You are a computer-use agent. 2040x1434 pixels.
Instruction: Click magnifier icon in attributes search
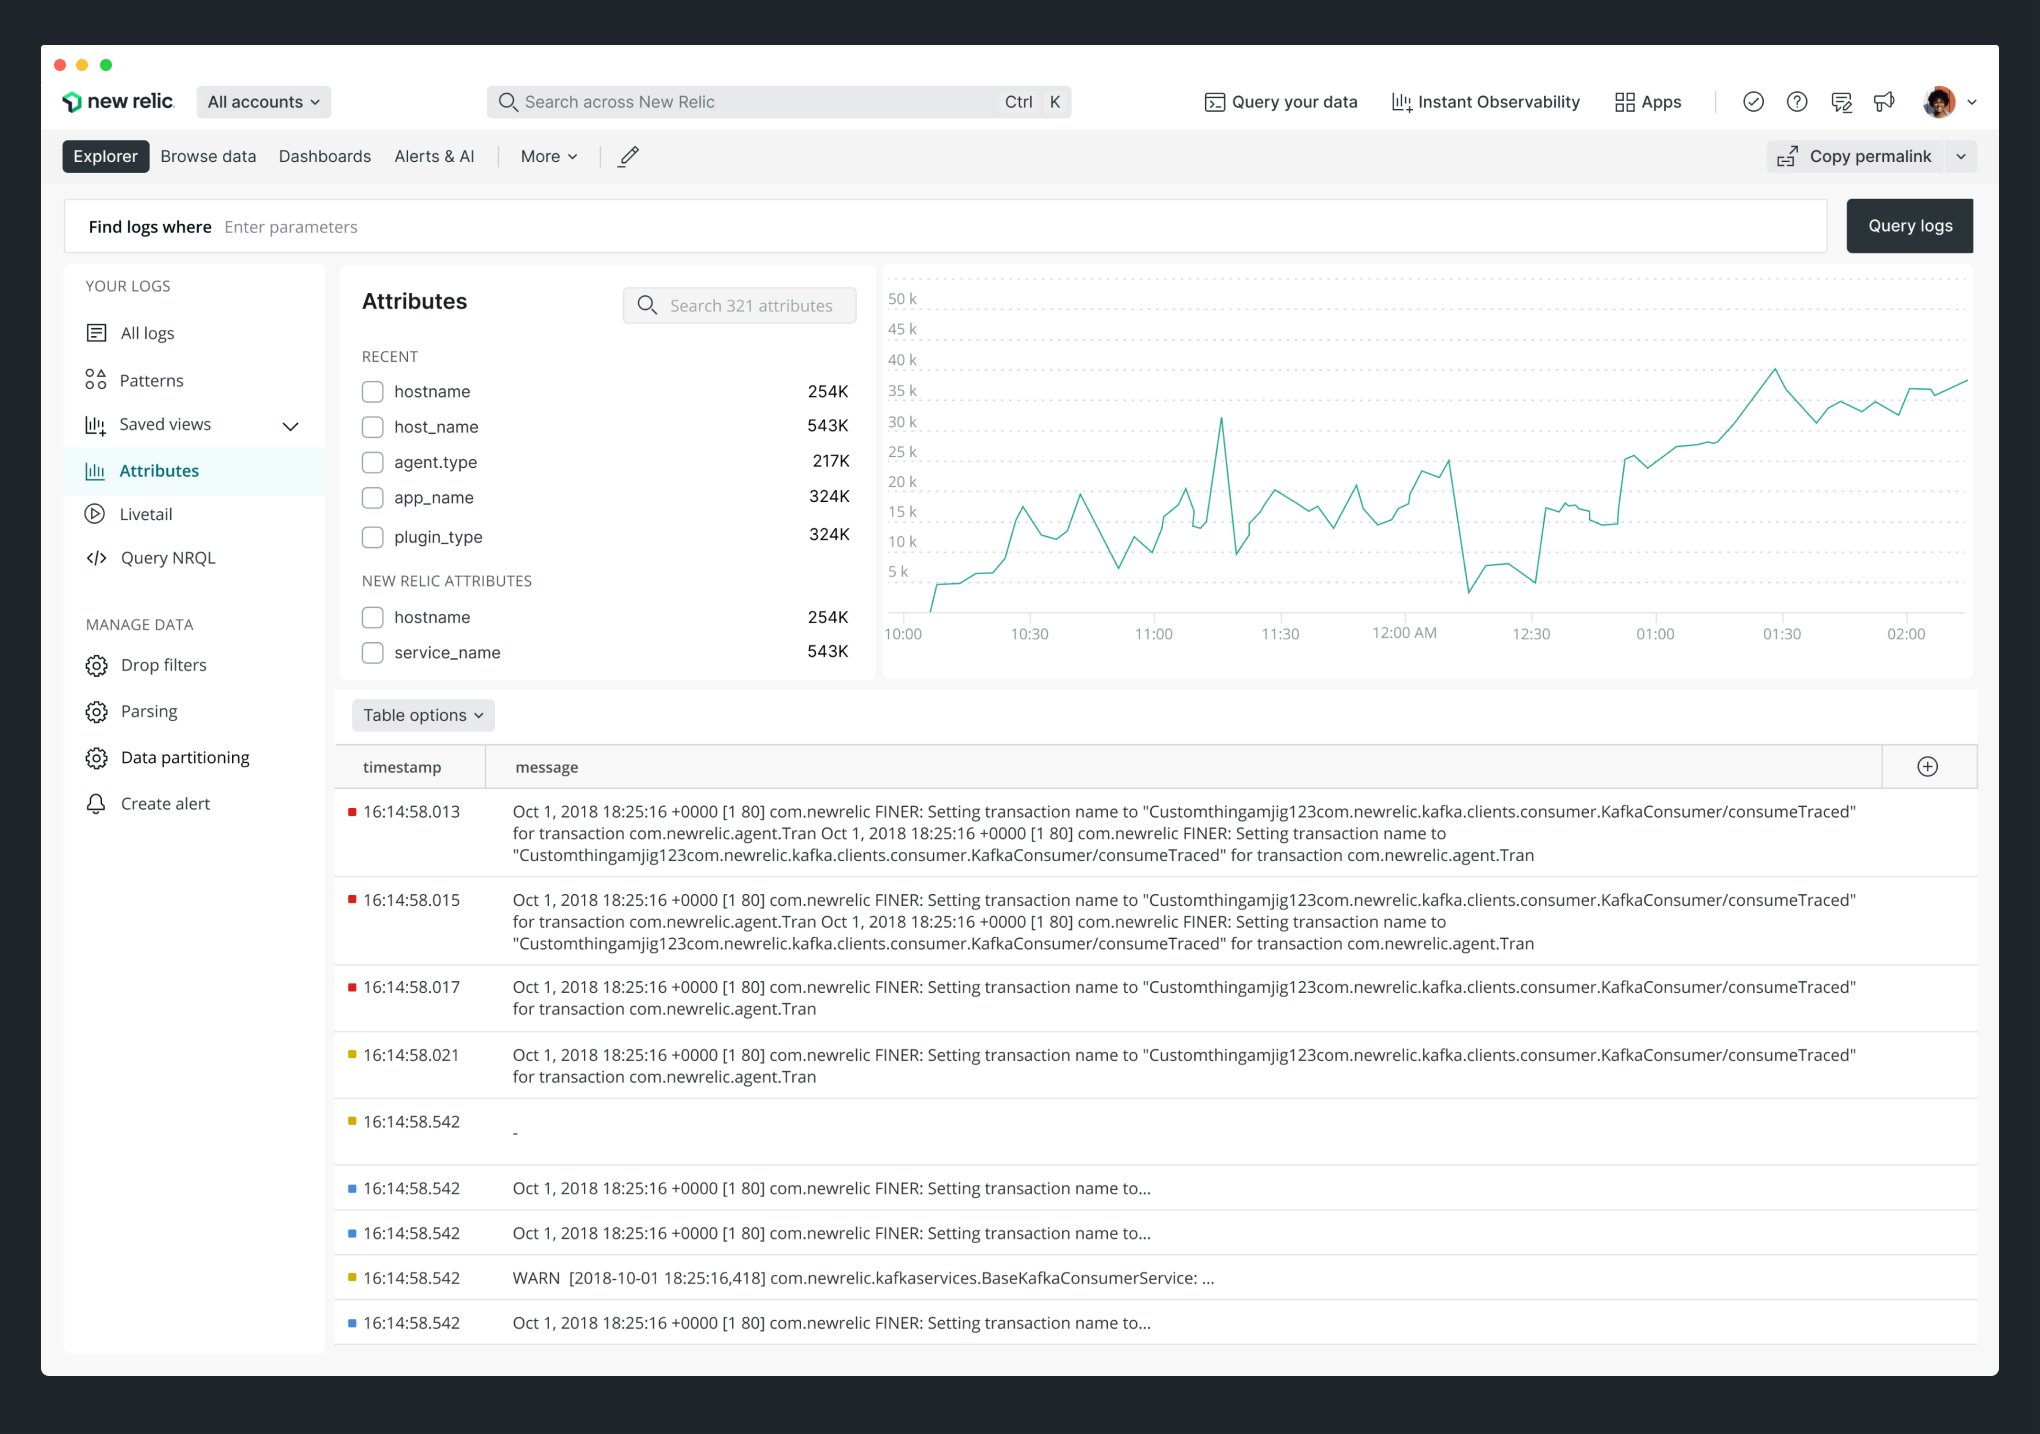tap(647, 305)
